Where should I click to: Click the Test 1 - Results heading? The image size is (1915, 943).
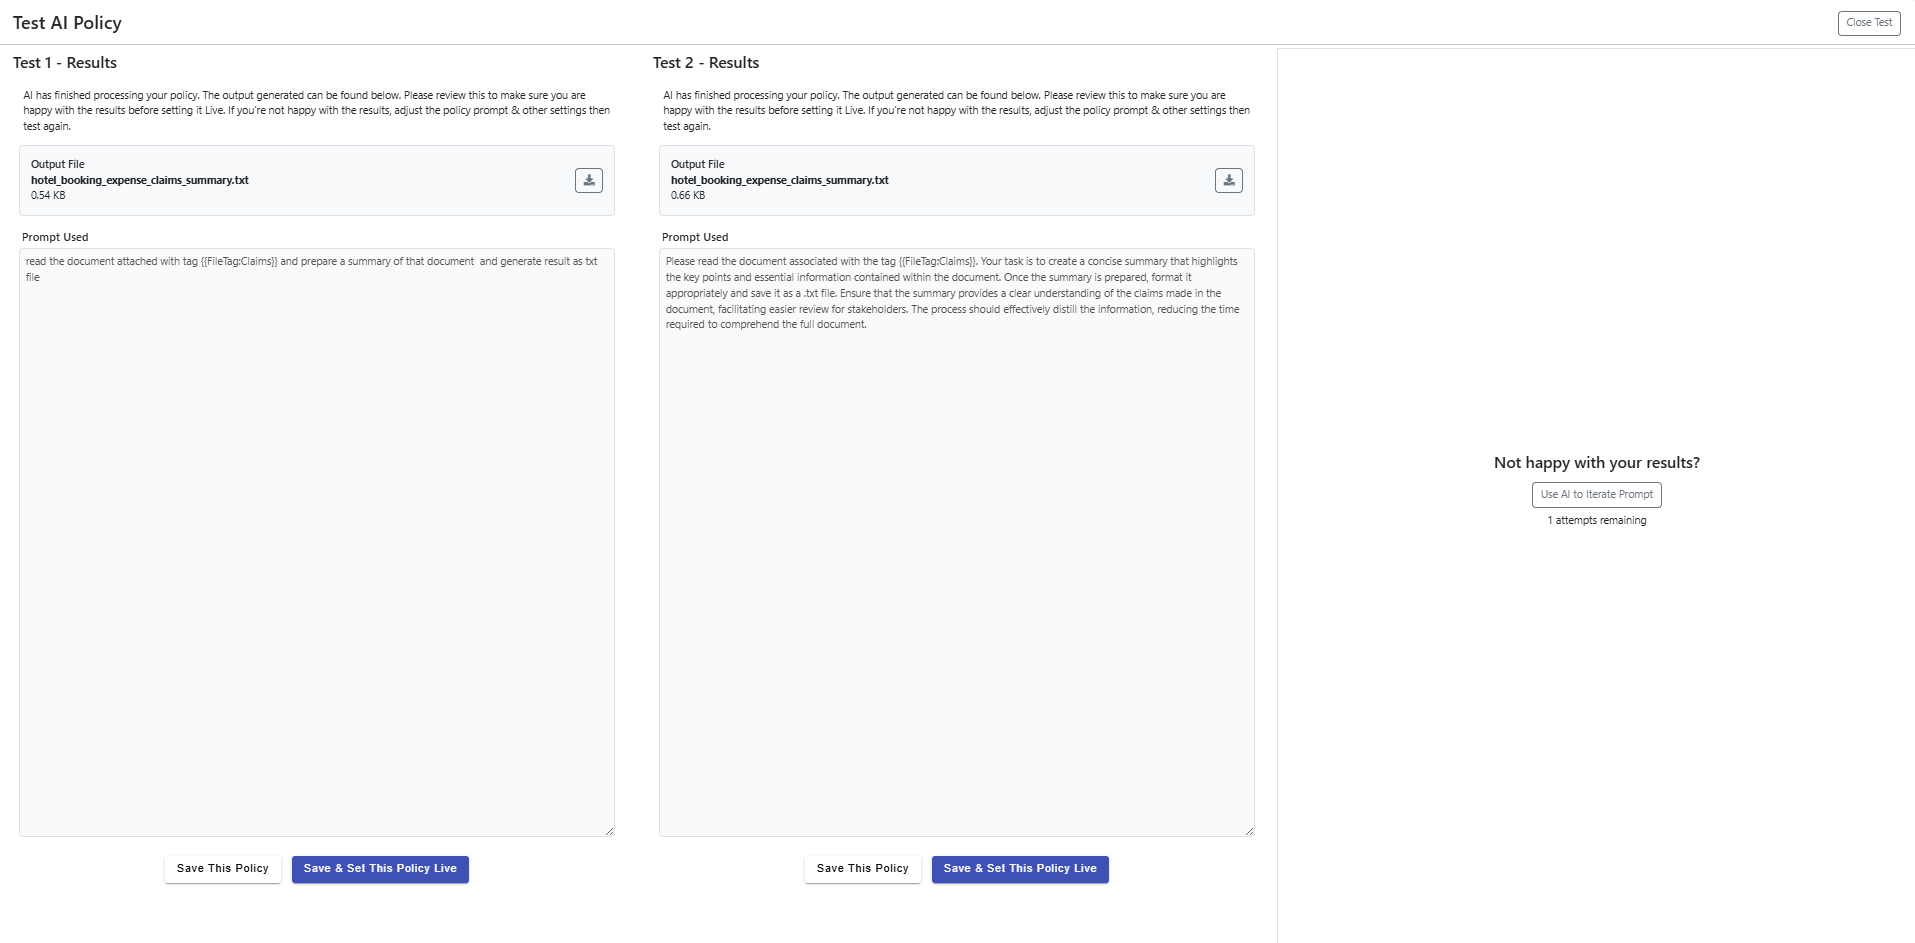[65, 63]
